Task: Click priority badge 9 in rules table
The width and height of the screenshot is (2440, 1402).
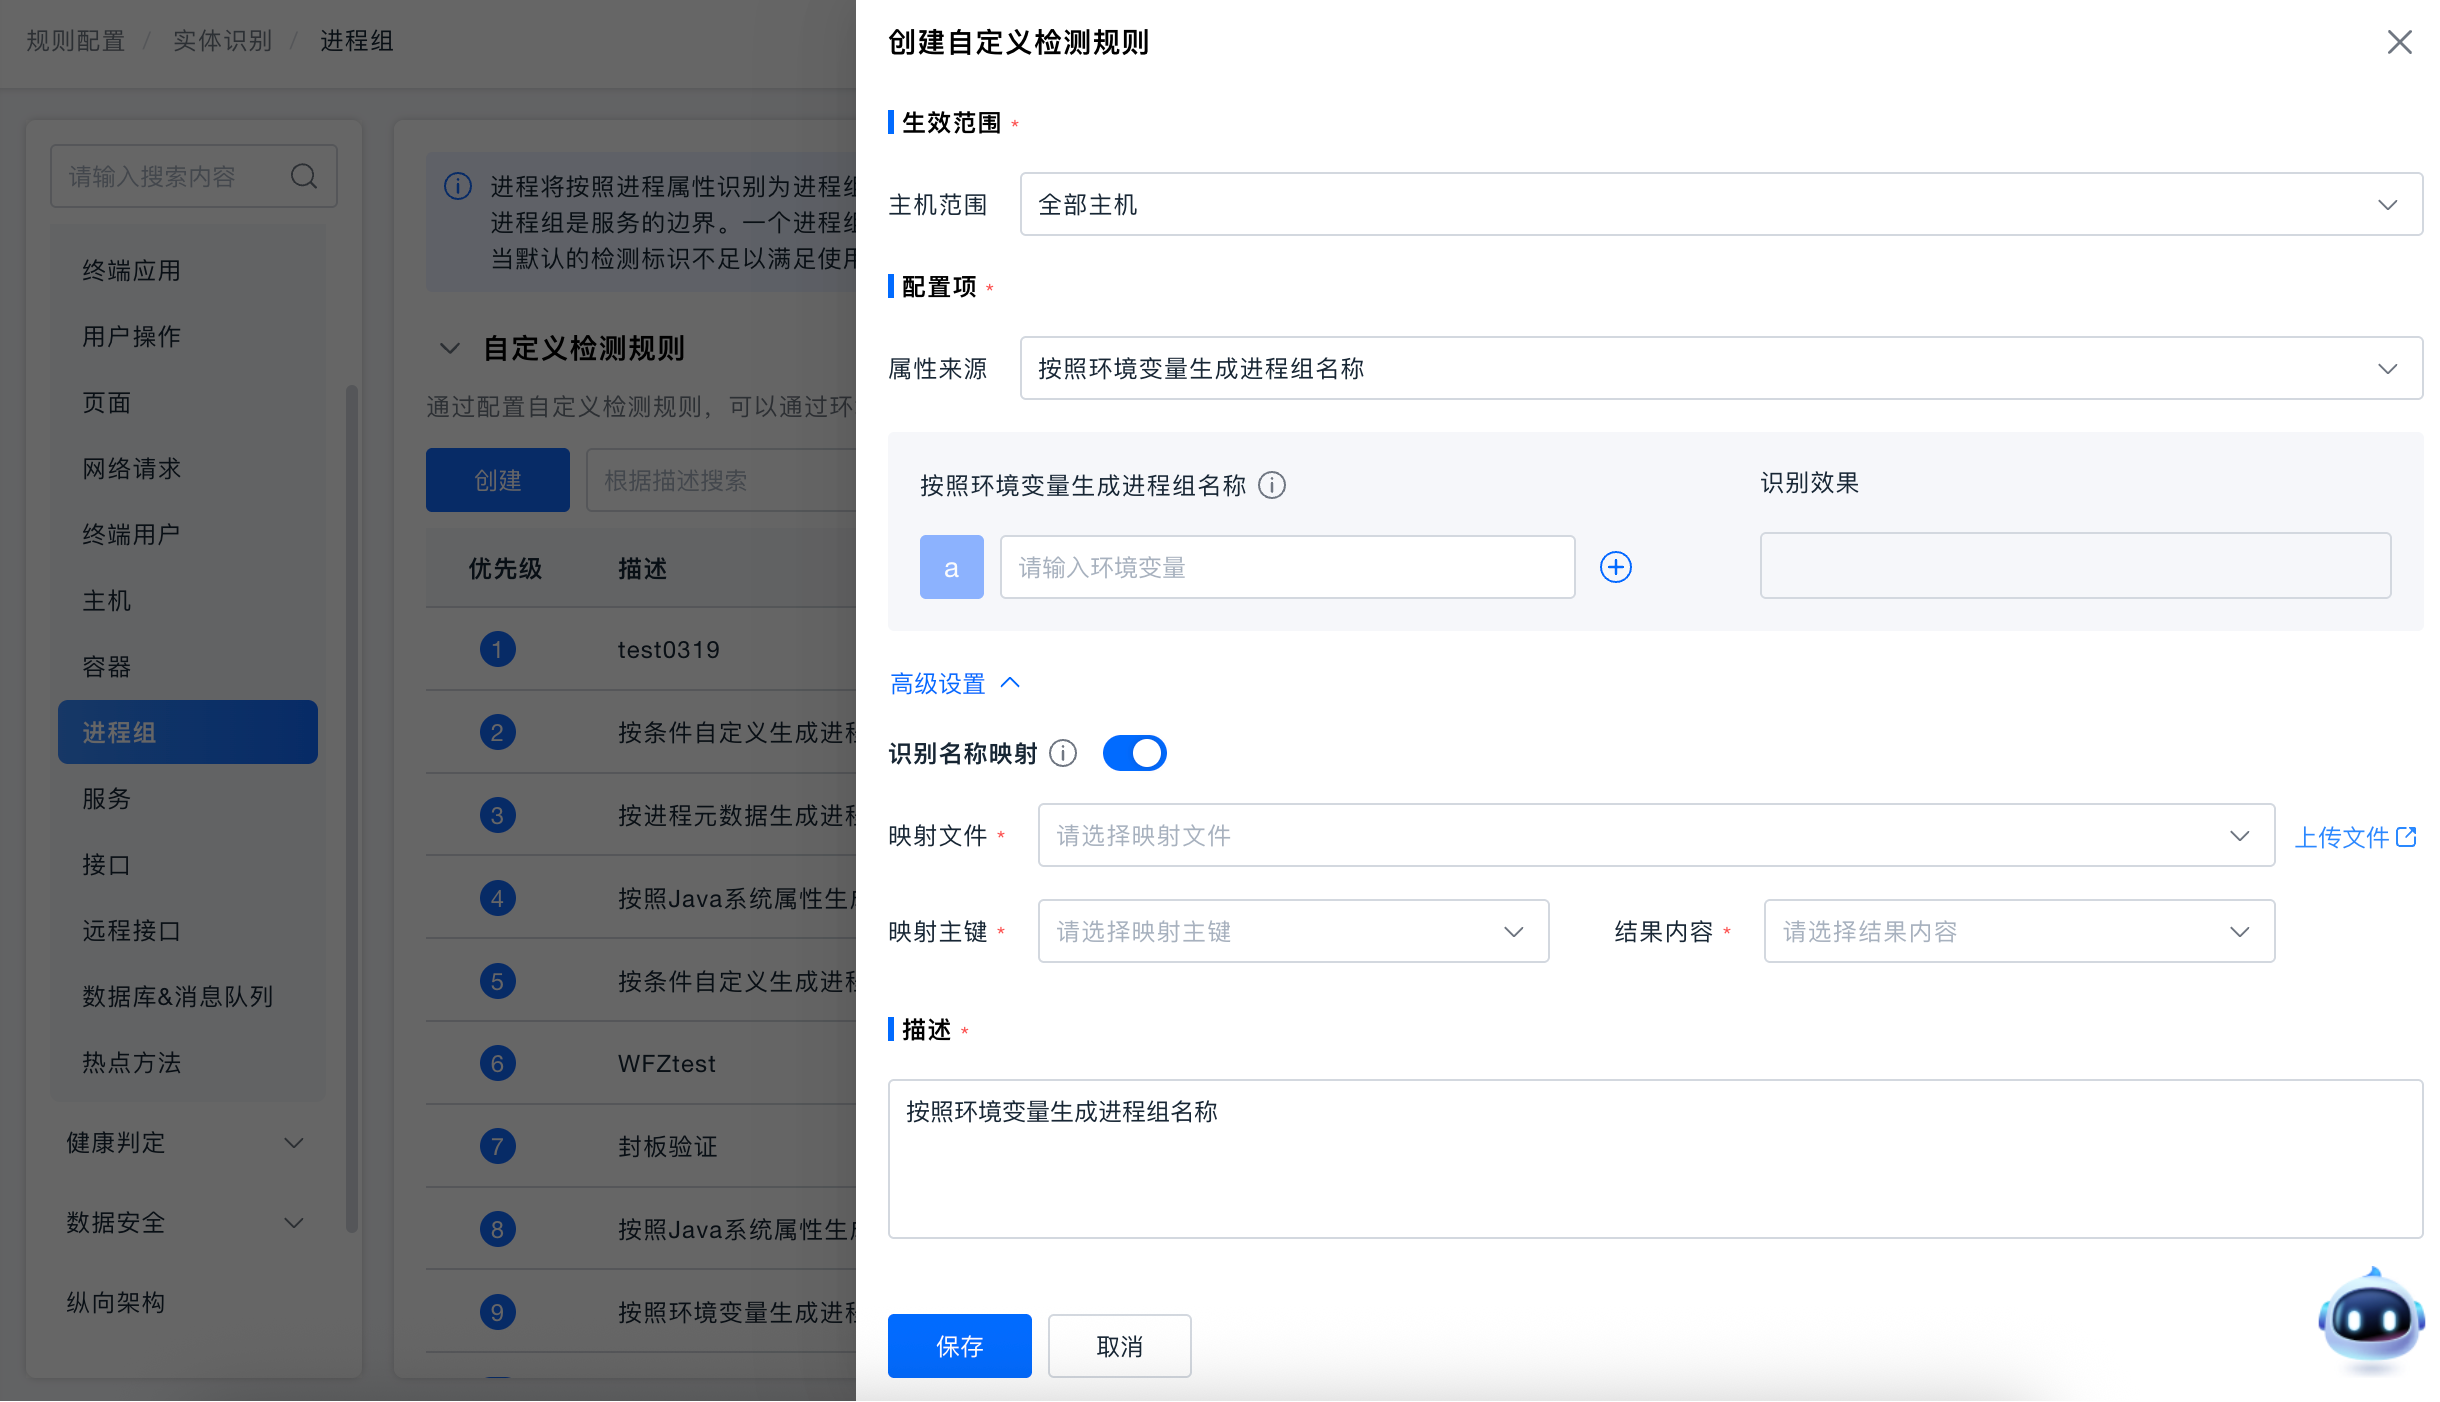Action: point(497,1312)
